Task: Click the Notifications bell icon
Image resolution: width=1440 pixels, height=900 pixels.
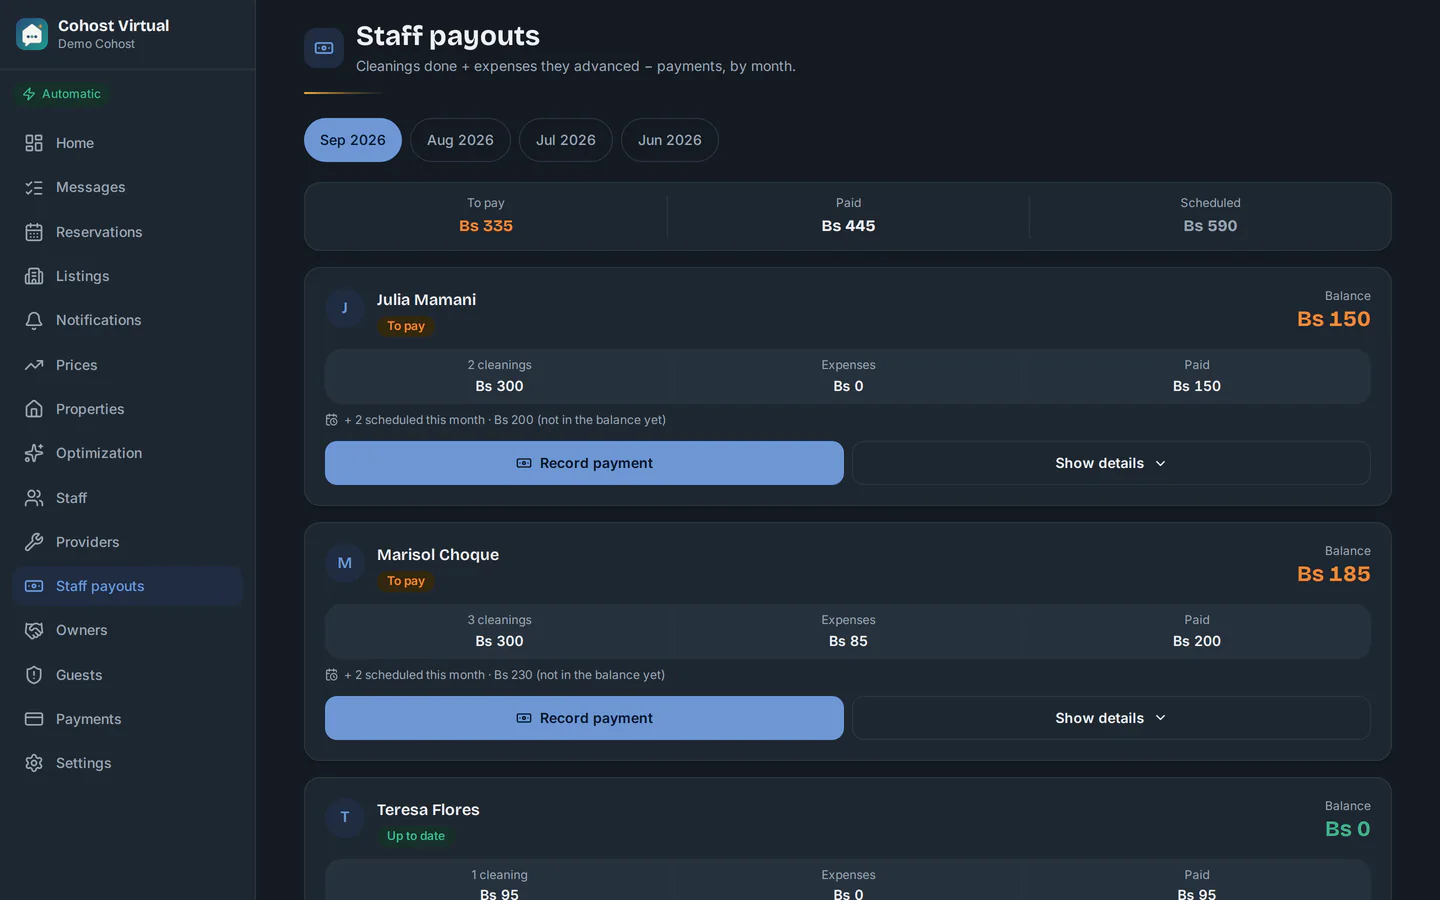Action: tap(34, 320)
